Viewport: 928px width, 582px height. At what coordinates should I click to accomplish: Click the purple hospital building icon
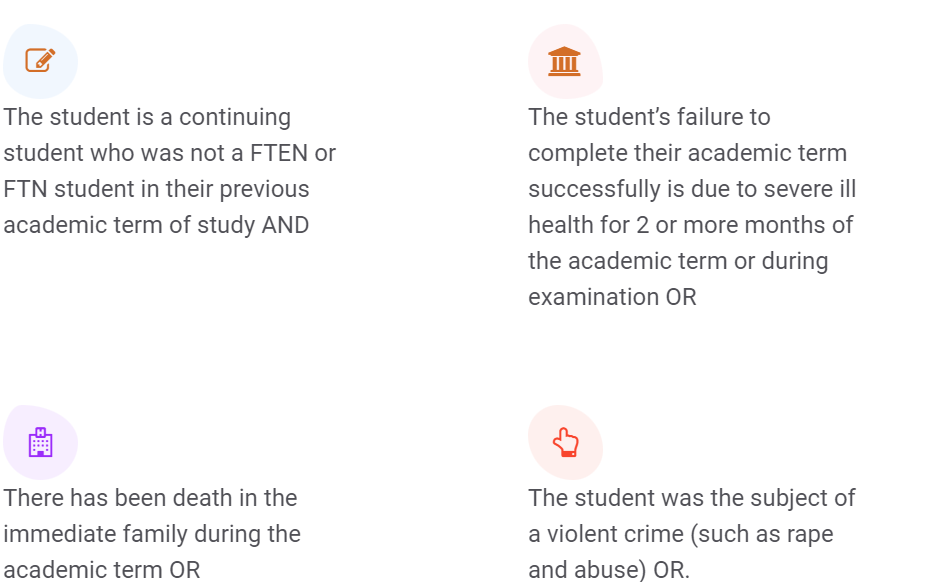pyautogui.click(x=40, y=442)
